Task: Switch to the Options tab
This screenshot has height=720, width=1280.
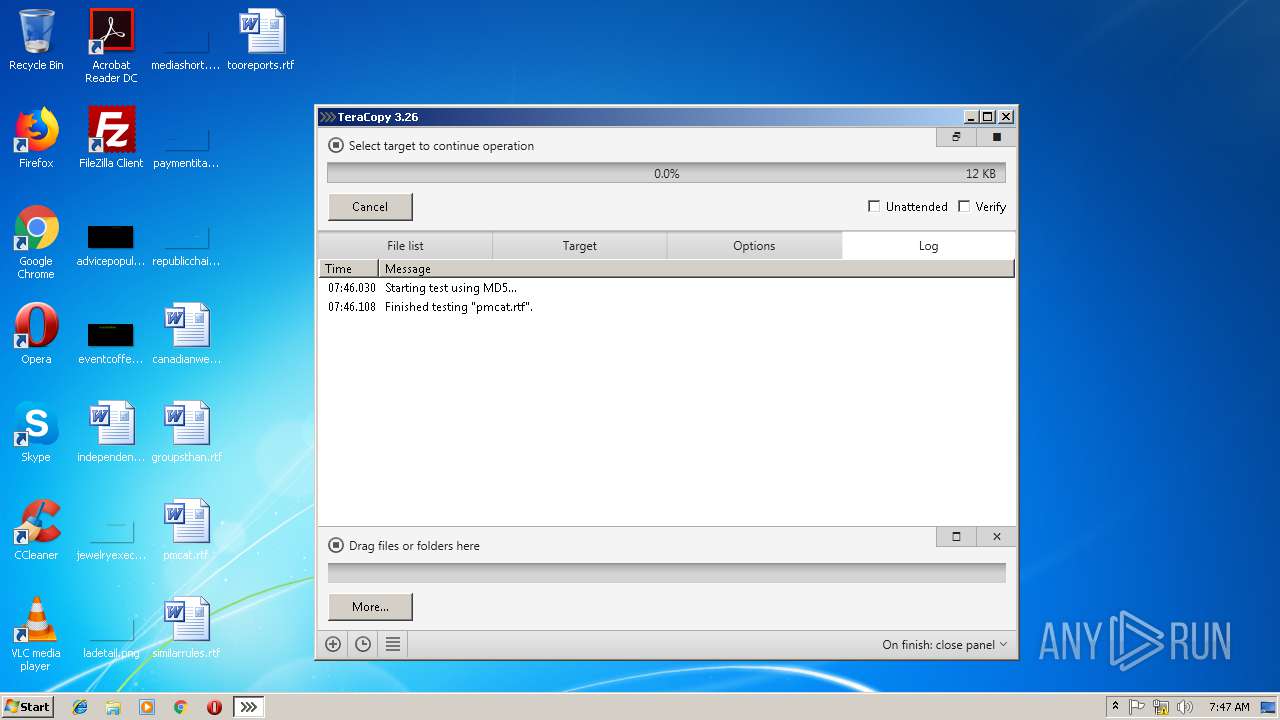Action: point(754,245)
